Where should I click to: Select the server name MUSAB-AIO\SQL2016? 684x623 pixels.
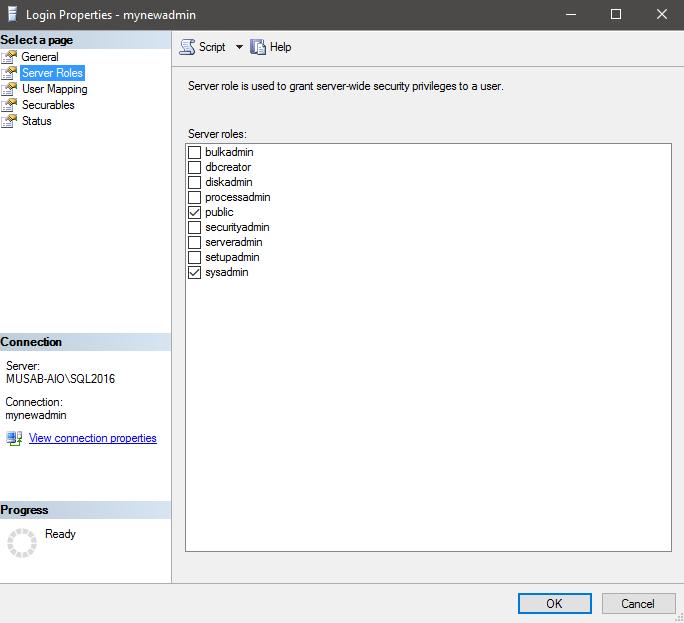tap(60, 379)
